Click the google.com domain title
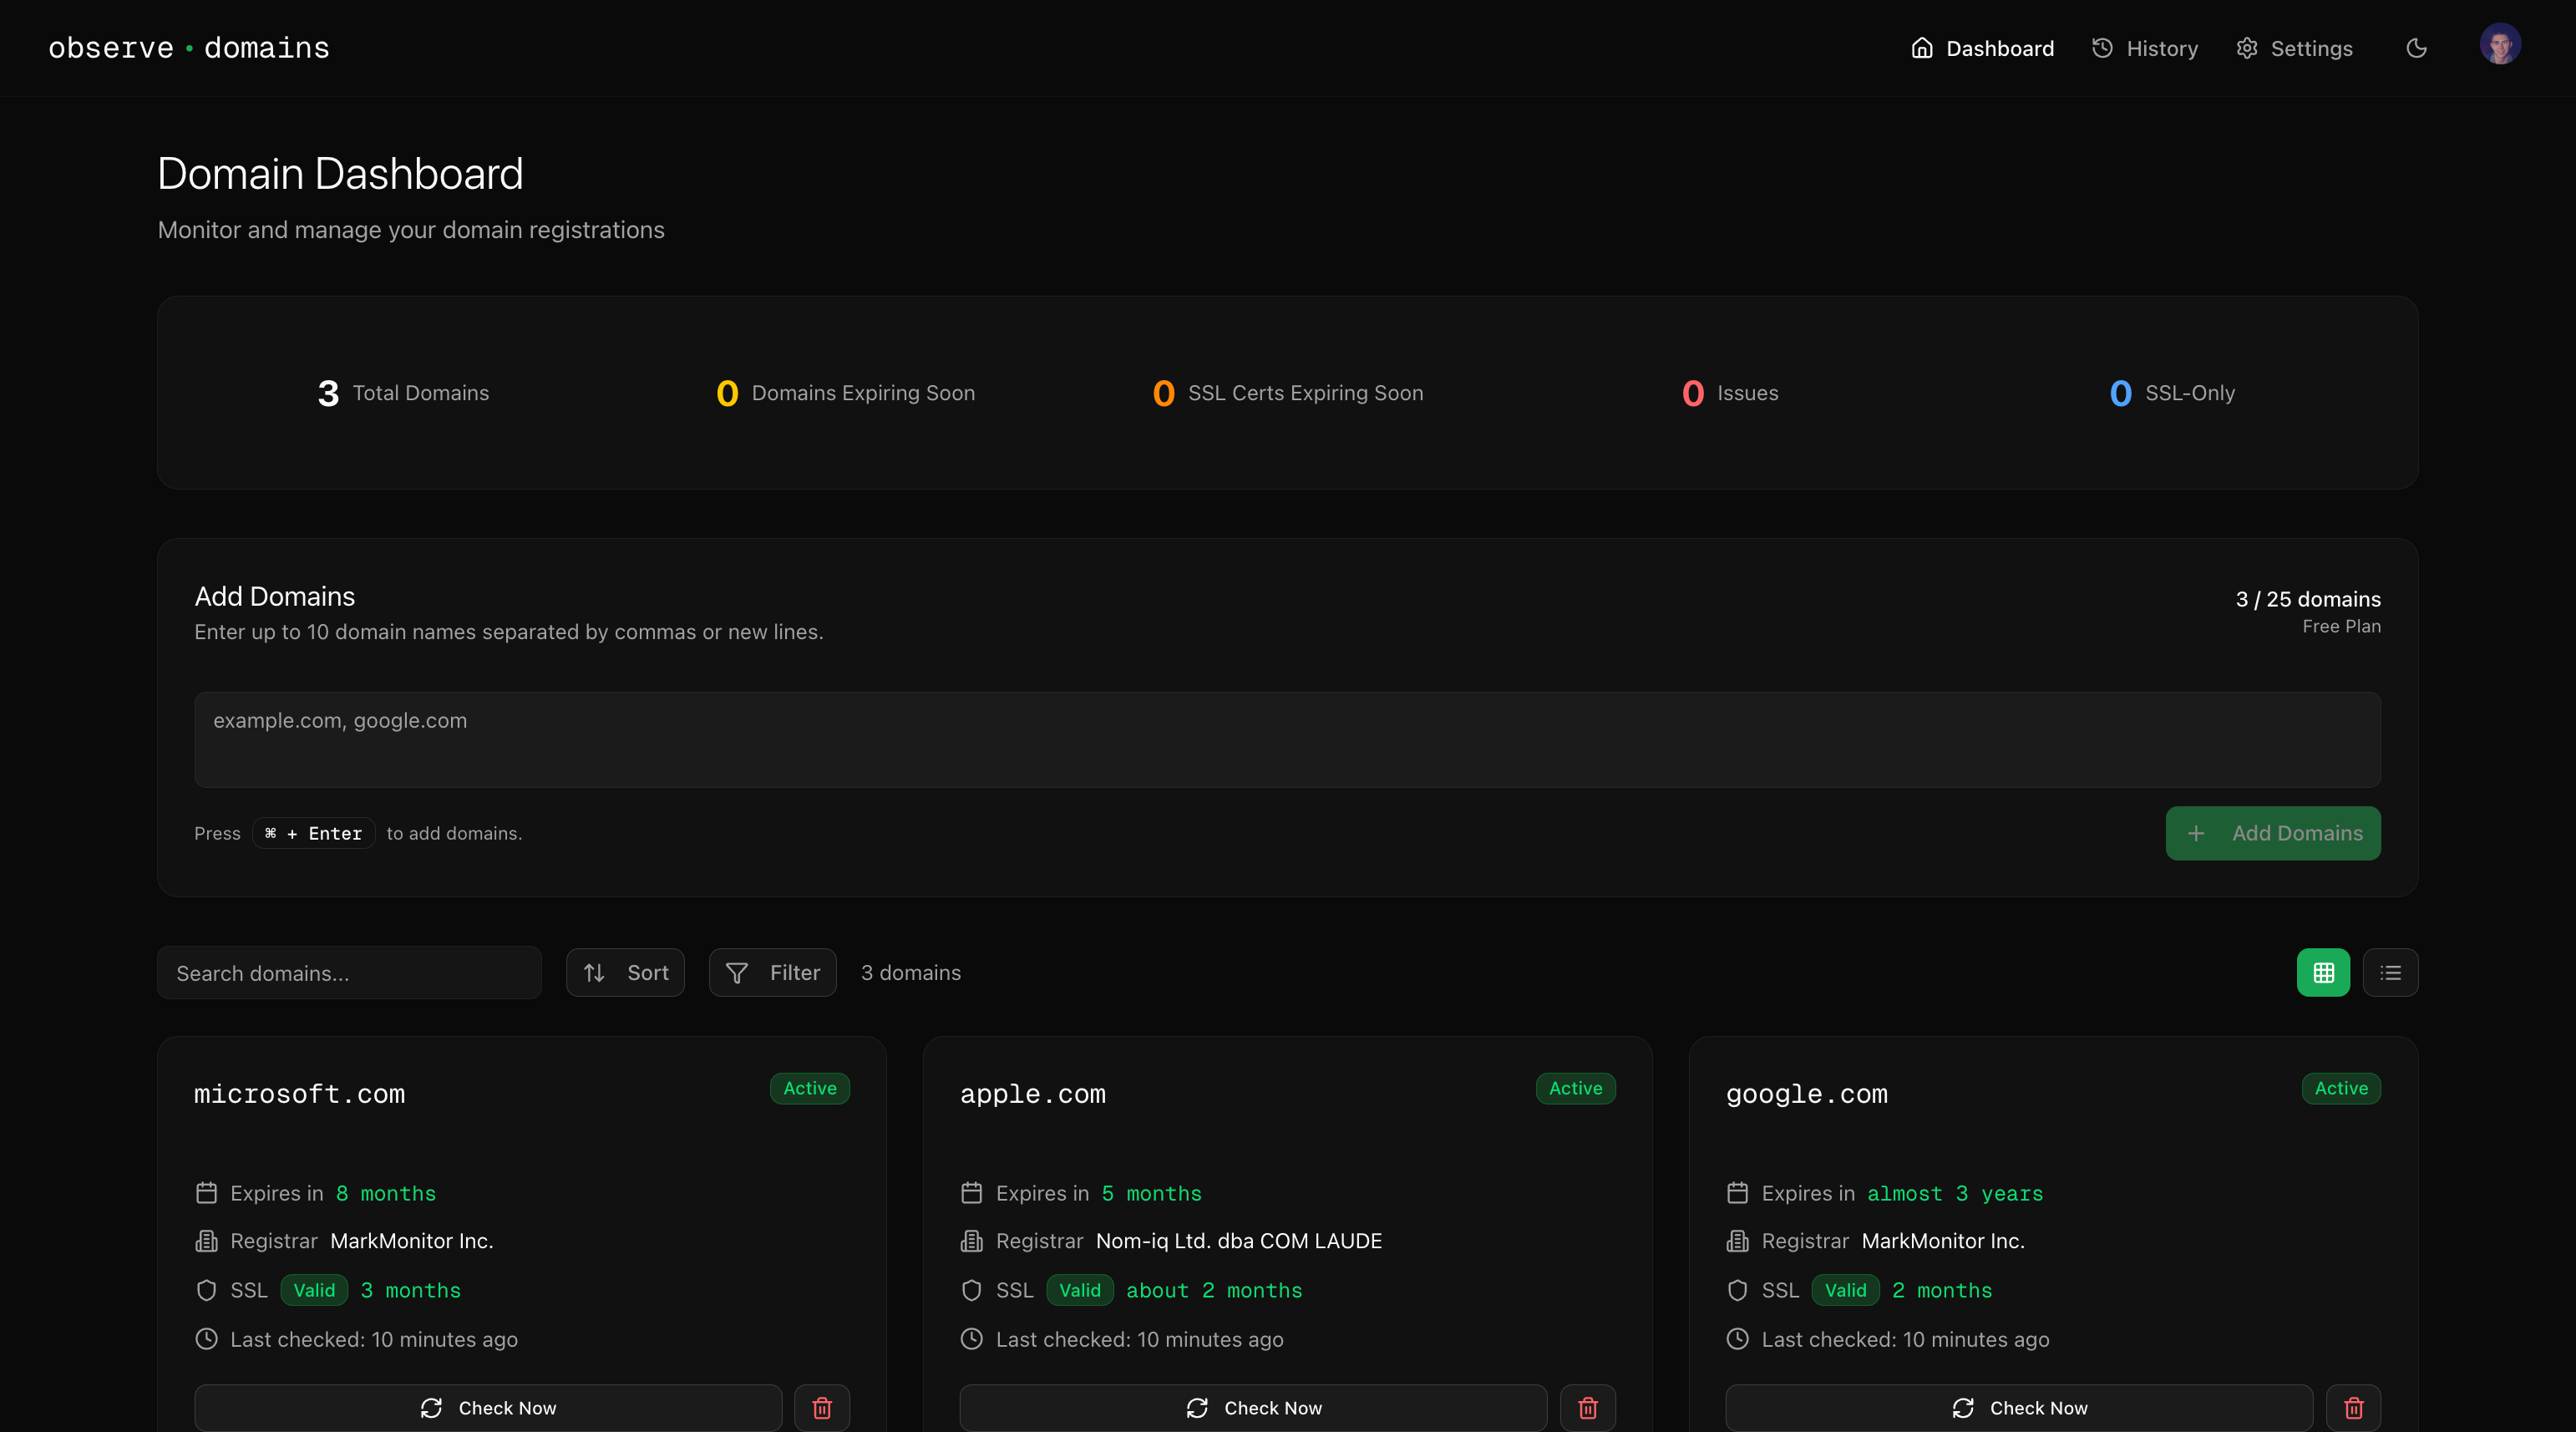The image size is (2576, 1432). pyautogui.click(x=1807, y=1094)
